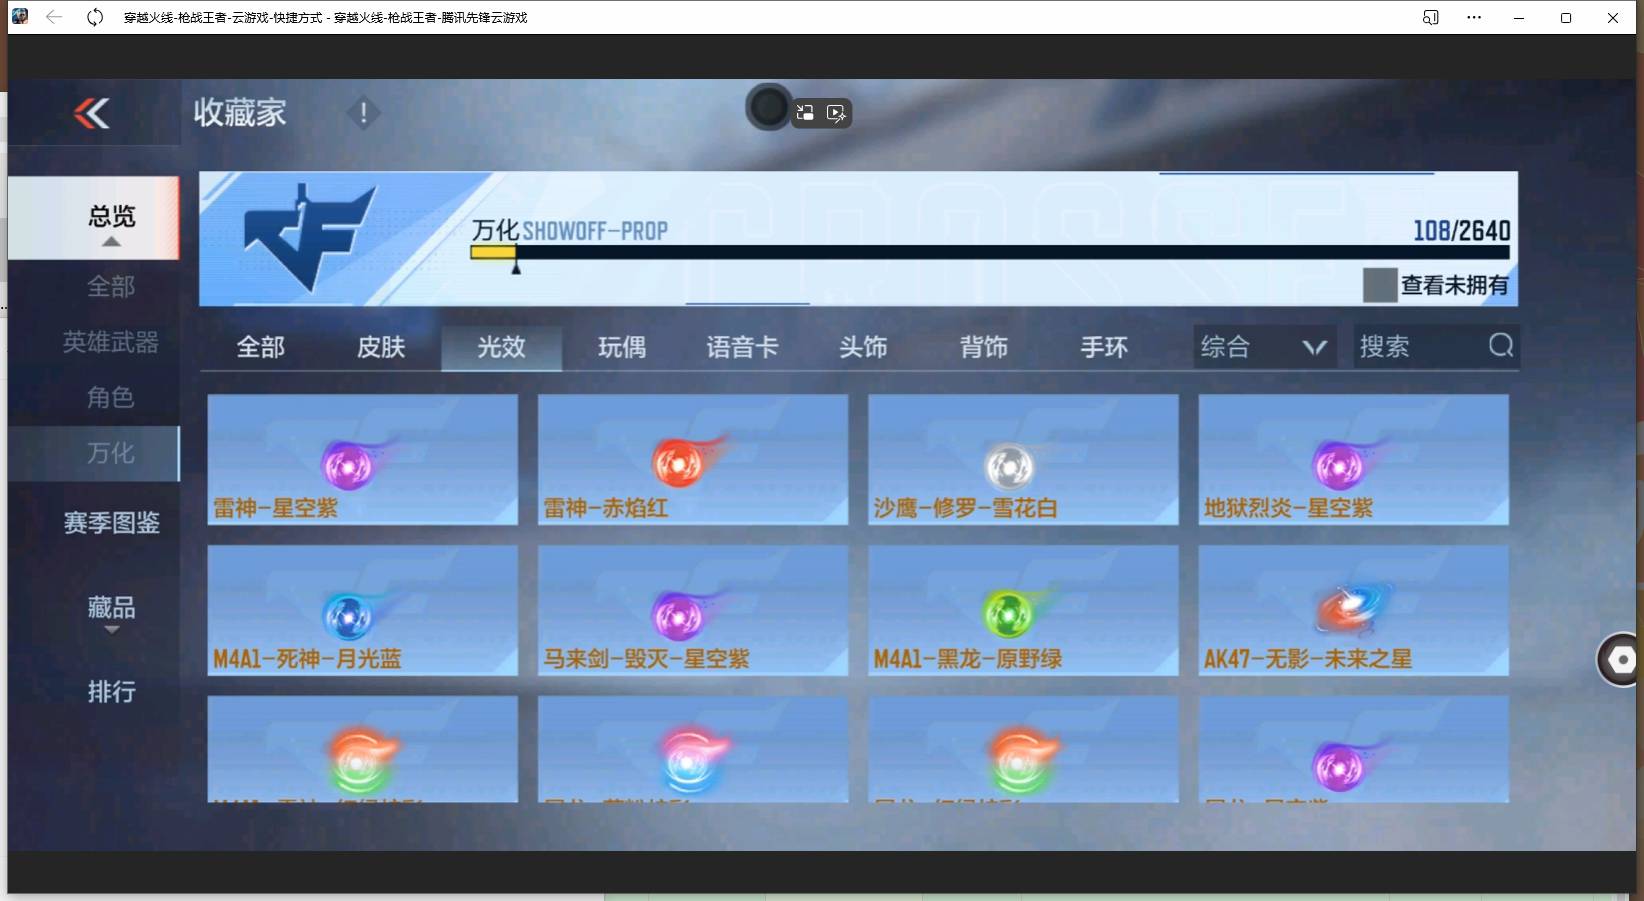1644x901 pixels.
Task: Open 赛季图鉴 in the sidebar
Action: coord(111,523)
